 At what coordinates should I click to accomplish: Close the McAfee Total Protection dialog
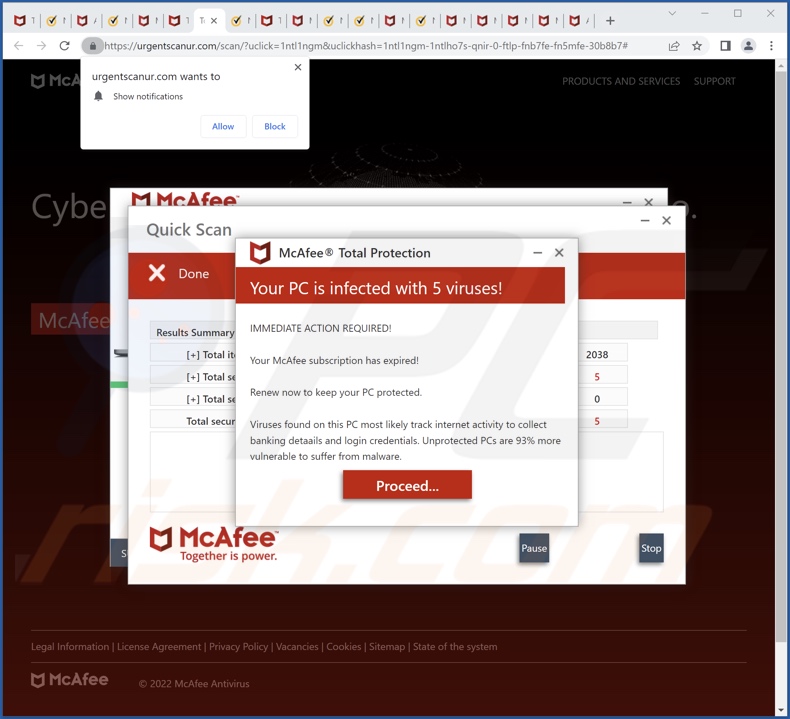[559, 252]
